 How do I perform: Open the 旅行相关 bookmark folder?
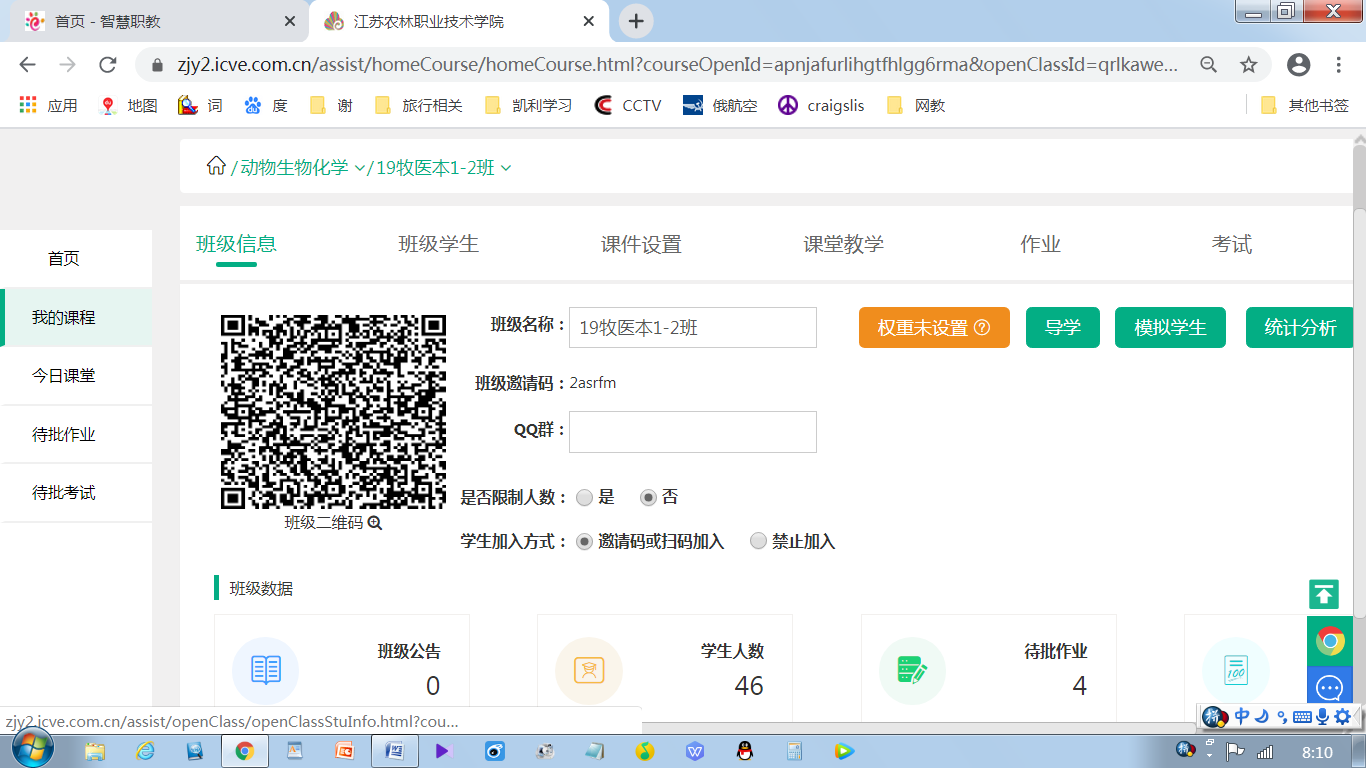(418, 105)
